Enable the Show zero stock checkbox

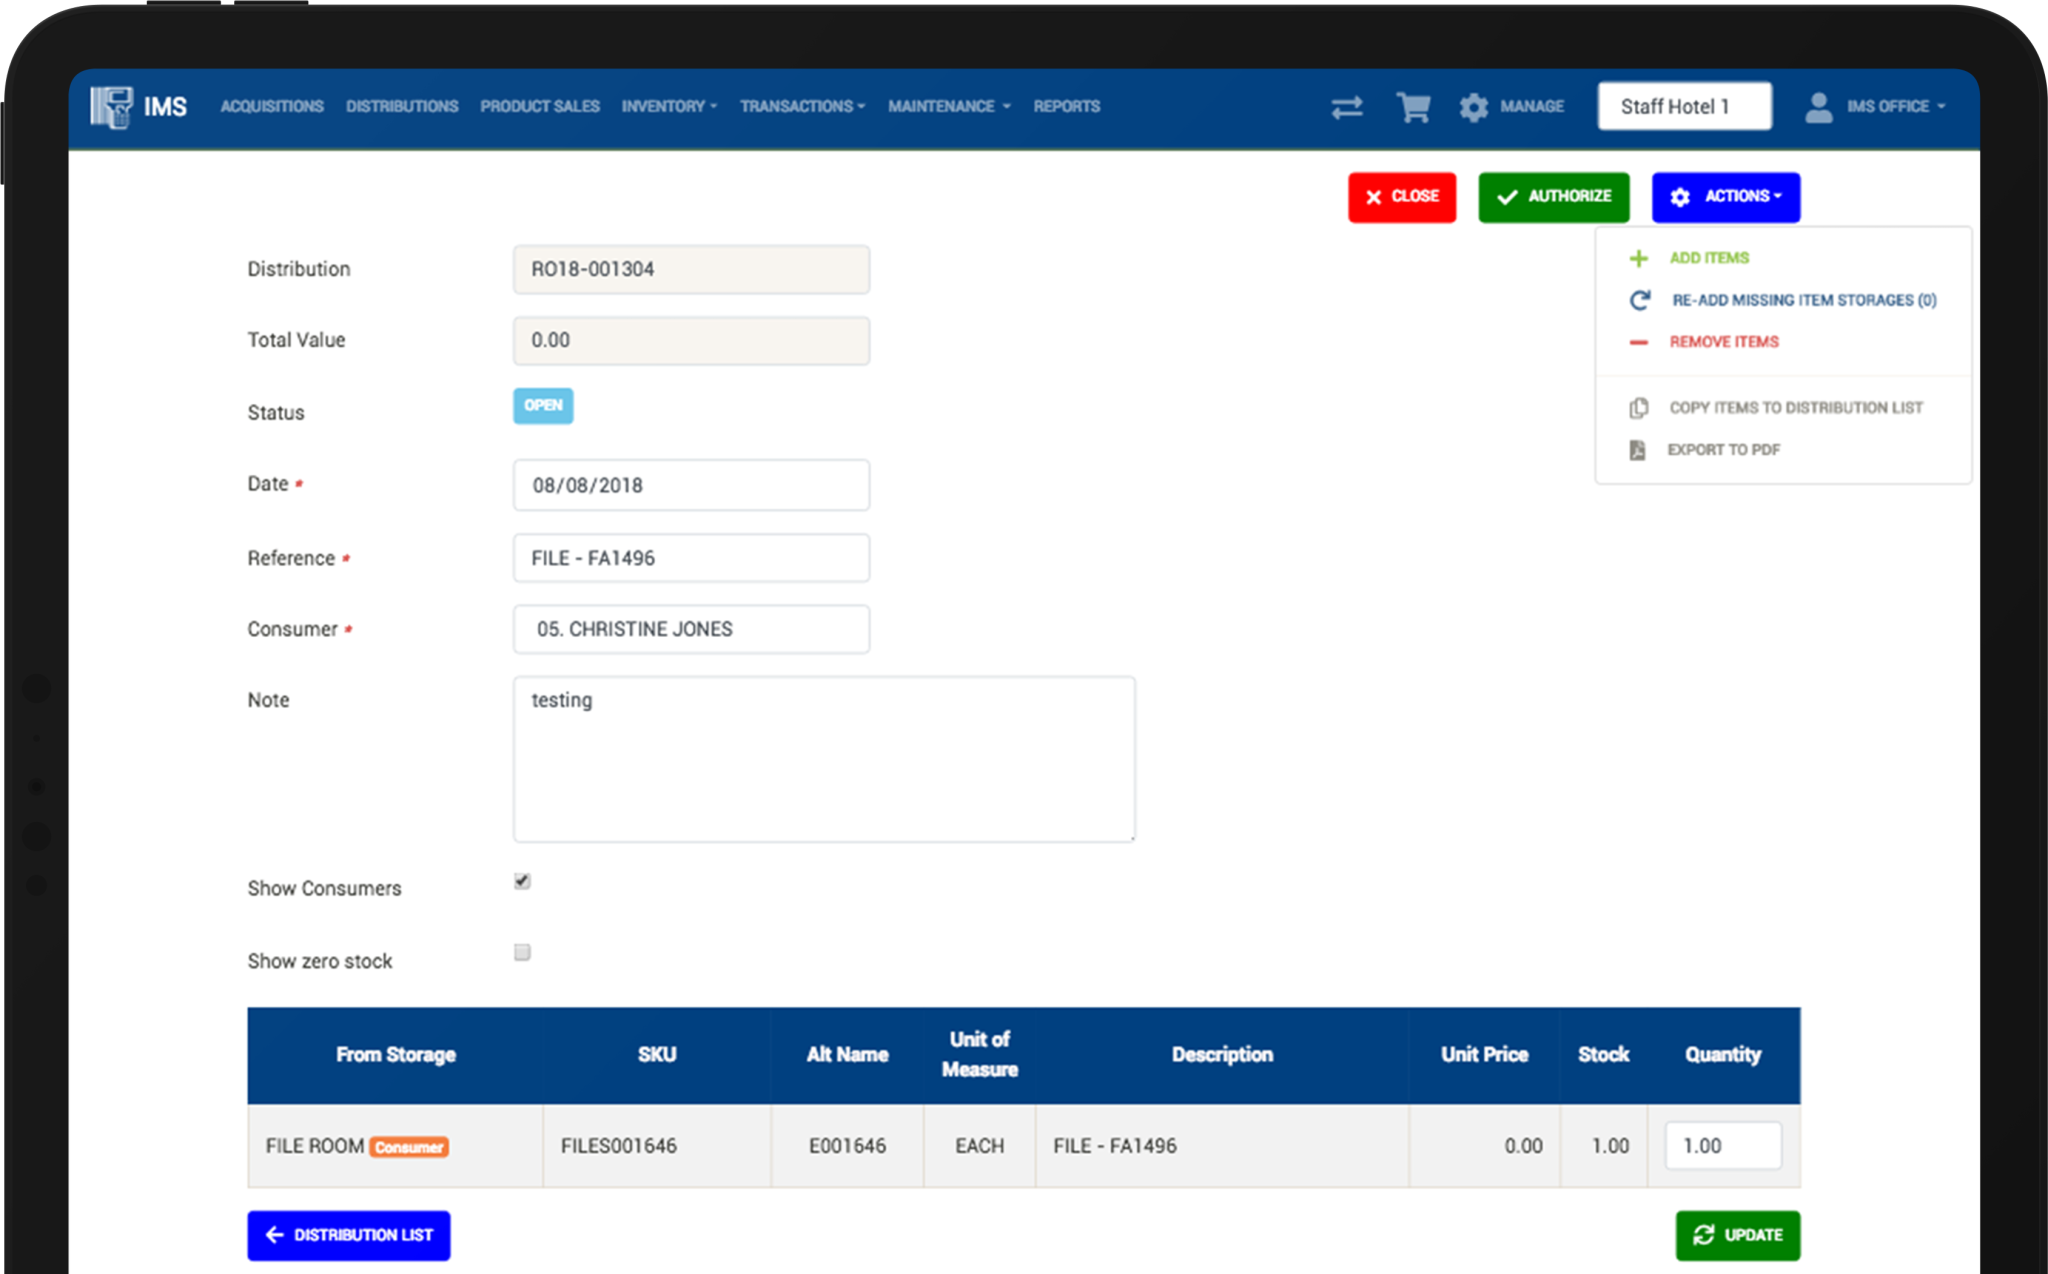(x=521, y=952)
